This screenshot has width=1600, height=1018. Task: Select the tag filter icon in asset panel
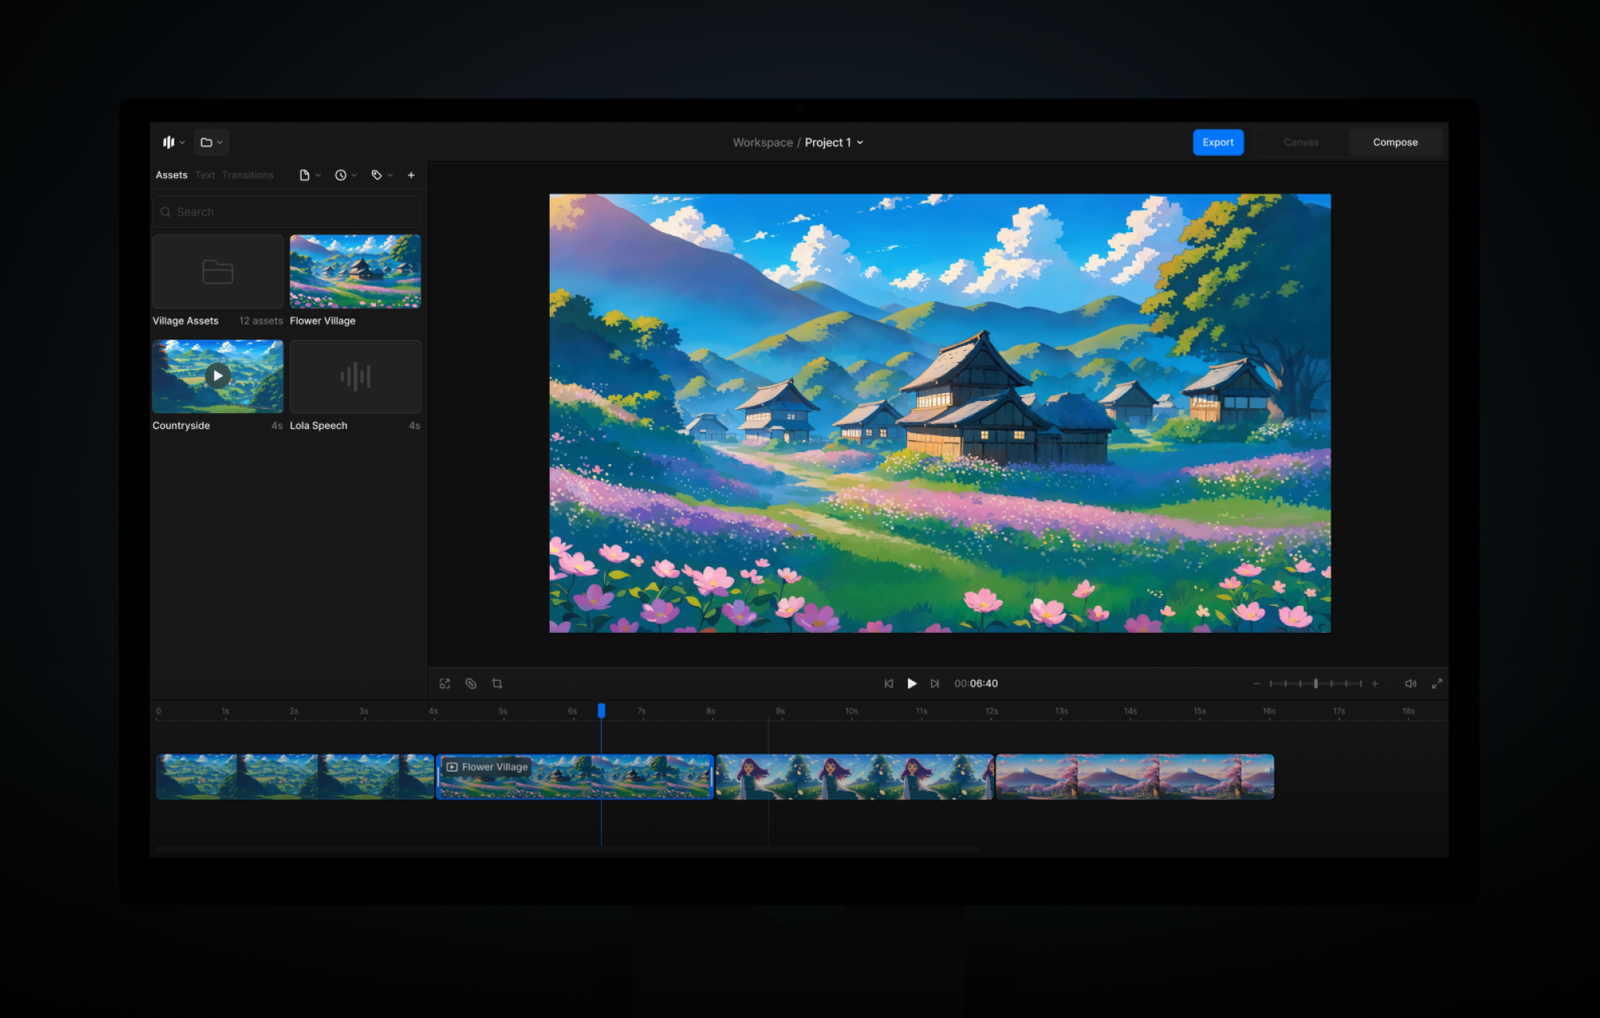(x=377, y=175)
